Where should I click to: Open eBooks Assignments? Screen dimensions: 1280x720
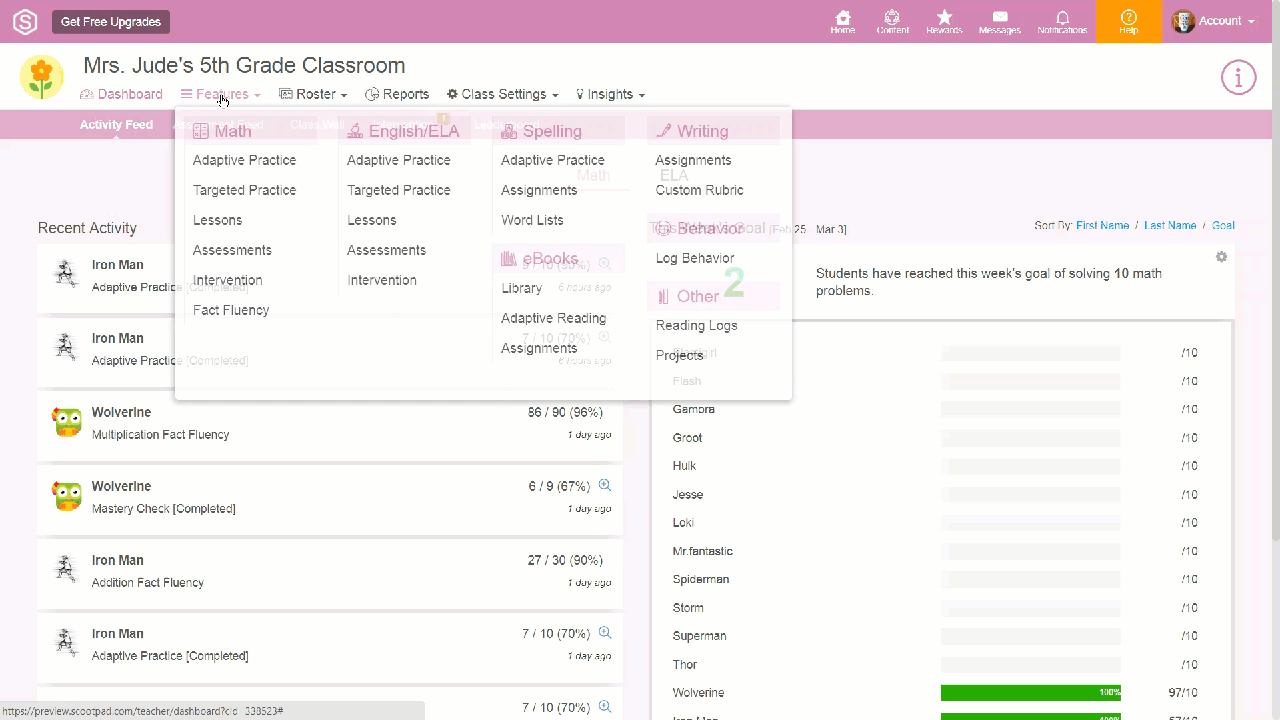(539, 348)
